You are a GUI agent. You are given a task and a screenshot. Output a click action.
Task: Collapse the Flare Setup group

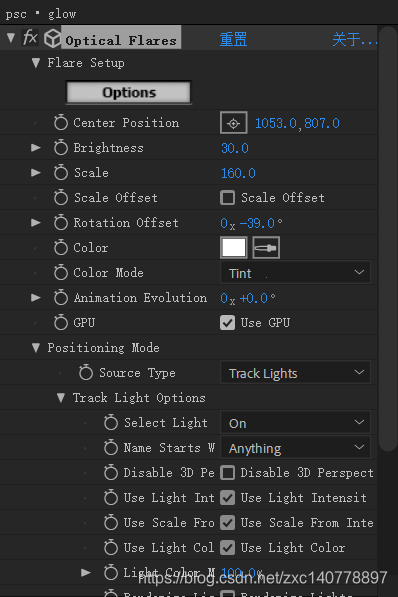click(36, 63)
